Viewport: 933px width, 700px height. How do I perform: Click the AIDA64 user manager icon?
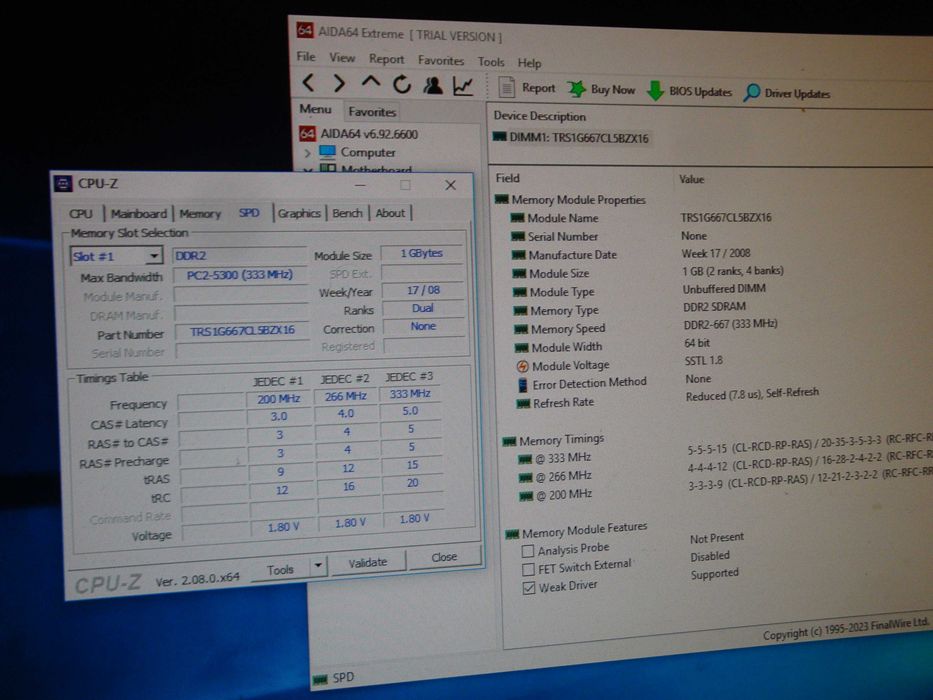[433, 86]
